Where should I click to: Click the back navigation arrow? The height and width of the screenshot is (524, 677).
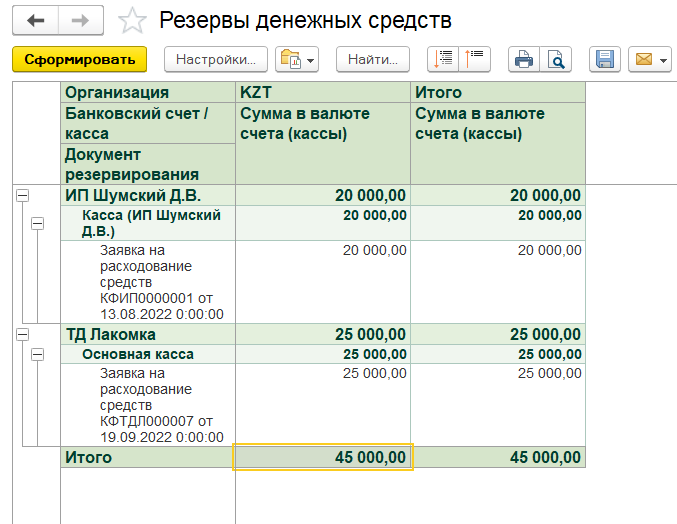click(x=36, y=20)
